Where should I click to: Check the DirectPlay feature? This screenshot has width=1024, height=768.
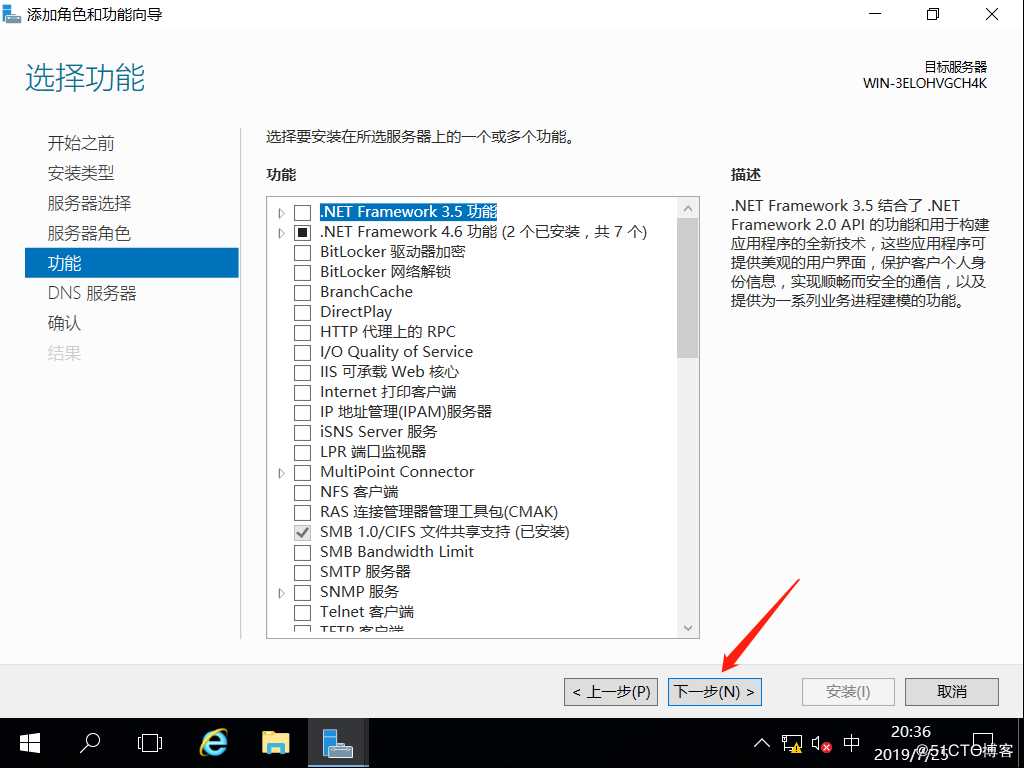302,313
